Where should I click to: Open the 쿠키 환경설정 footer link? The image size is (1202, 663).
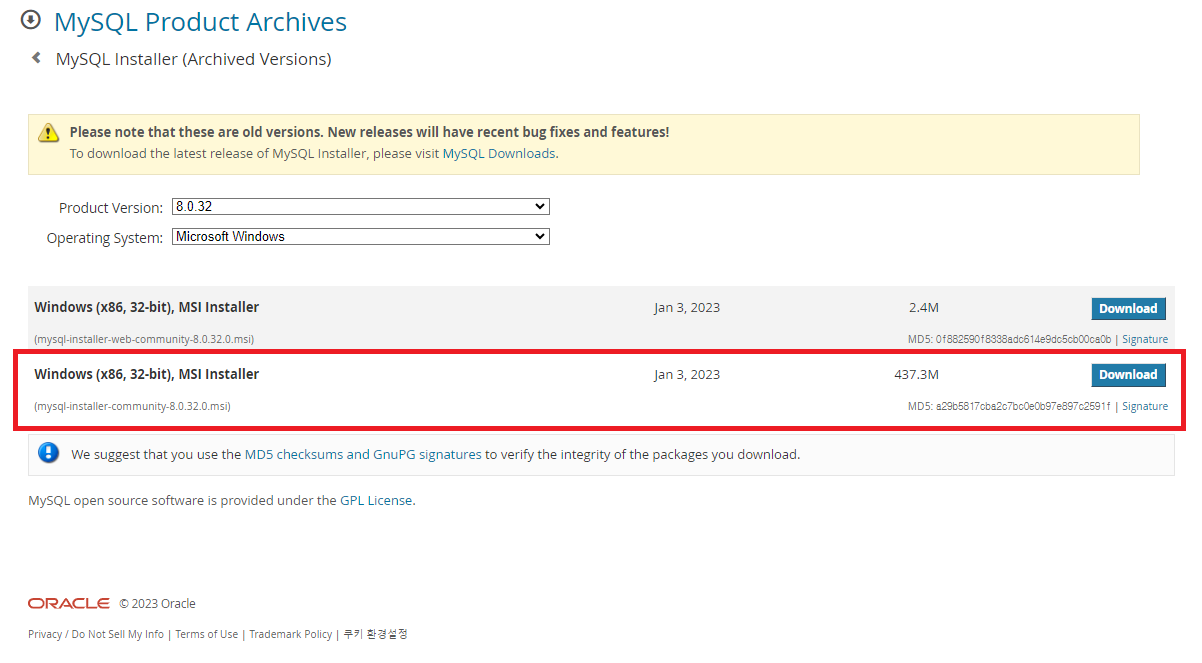coord(376,634)
